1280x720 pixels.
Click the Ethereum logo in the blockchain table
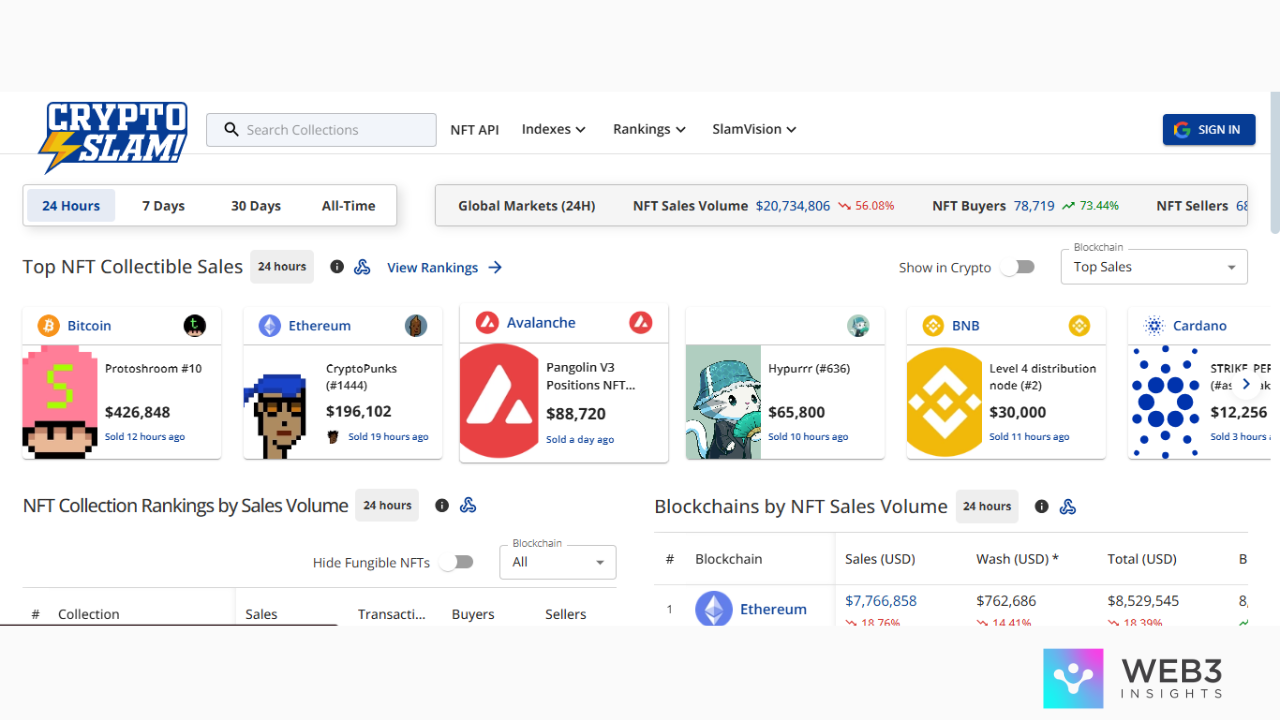click(x=714, y=609)
